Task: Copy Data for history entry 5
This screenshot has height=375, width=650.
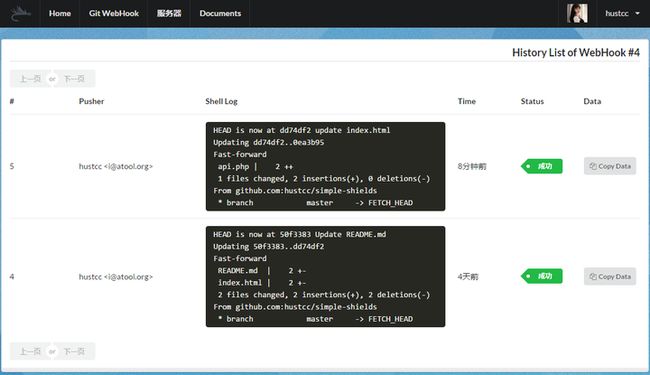Action: (610, 166)
